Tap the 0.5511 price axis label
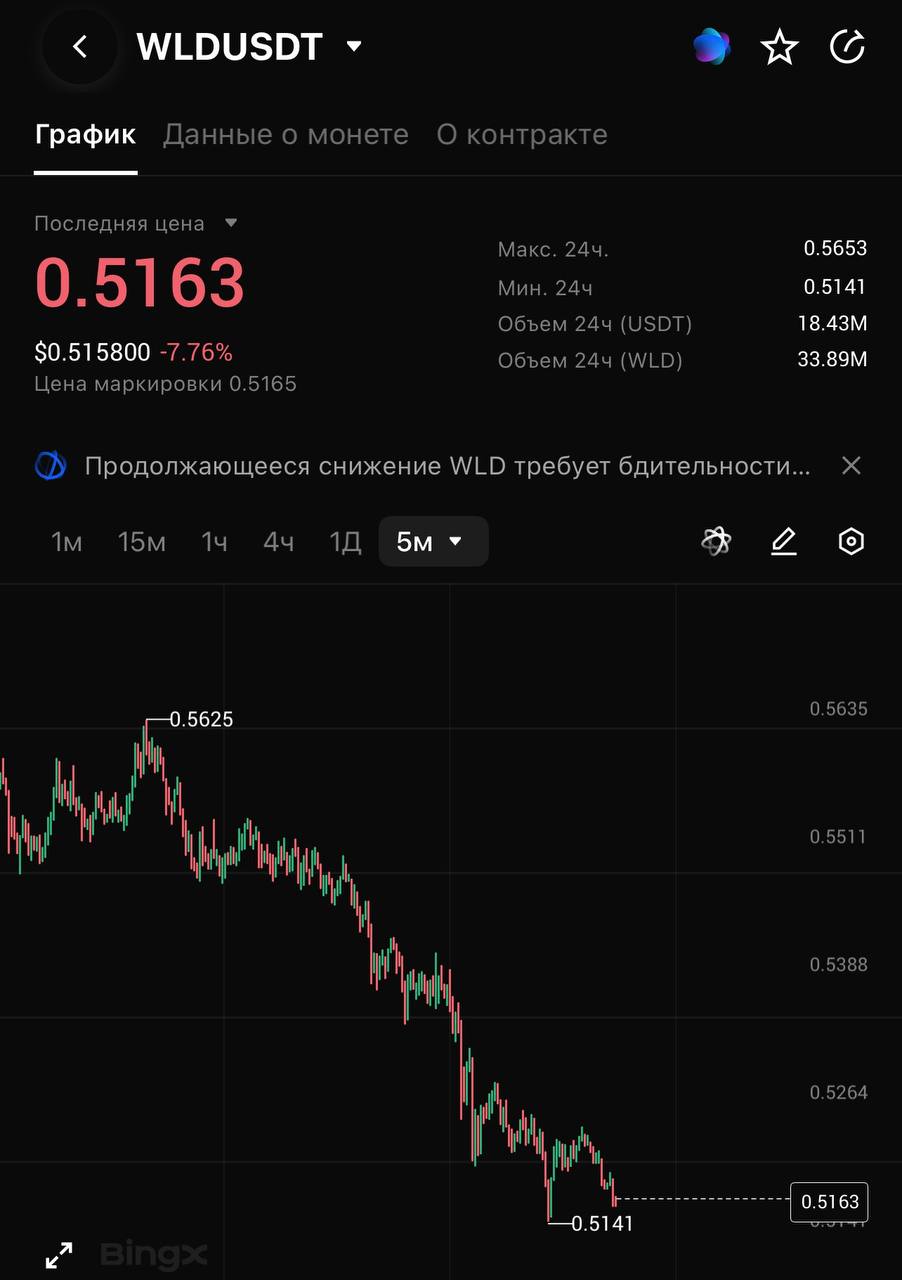 [838, 837]
